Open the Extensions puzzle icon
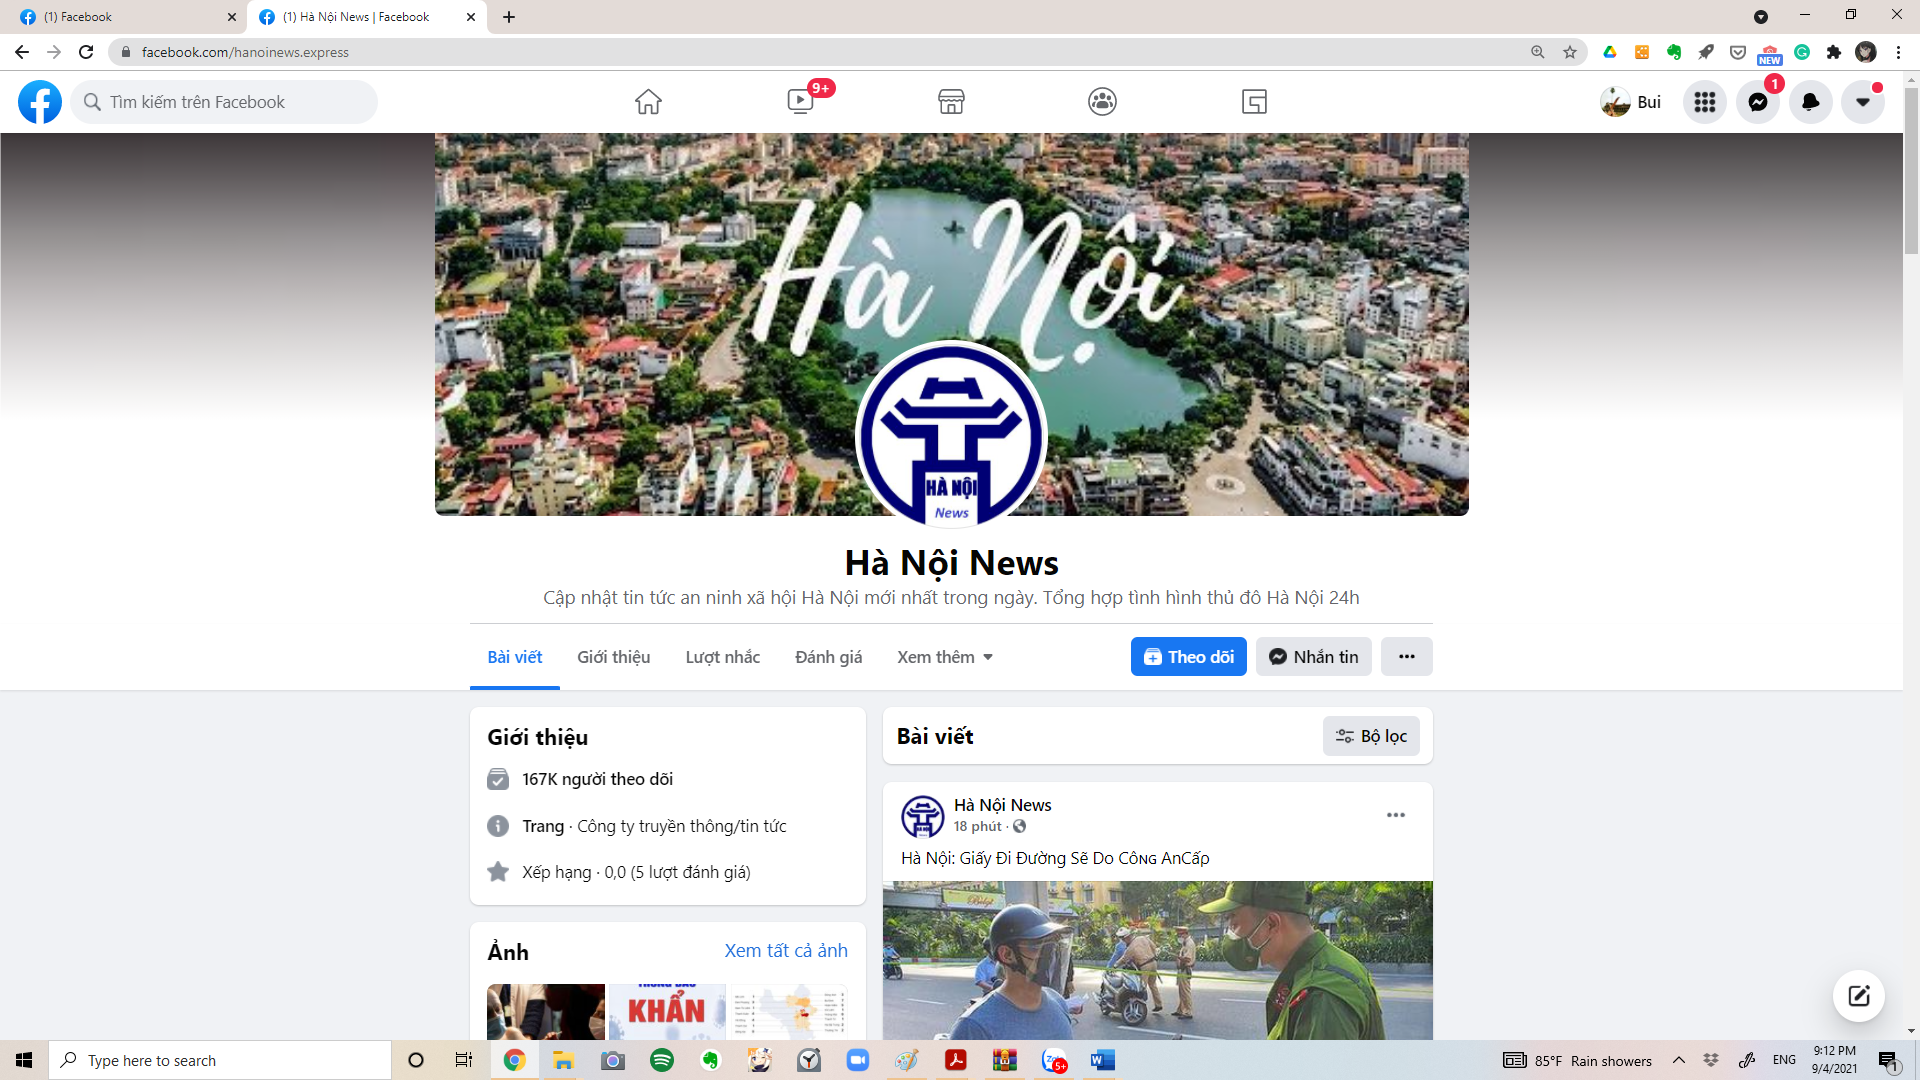 click(1834, 52)
